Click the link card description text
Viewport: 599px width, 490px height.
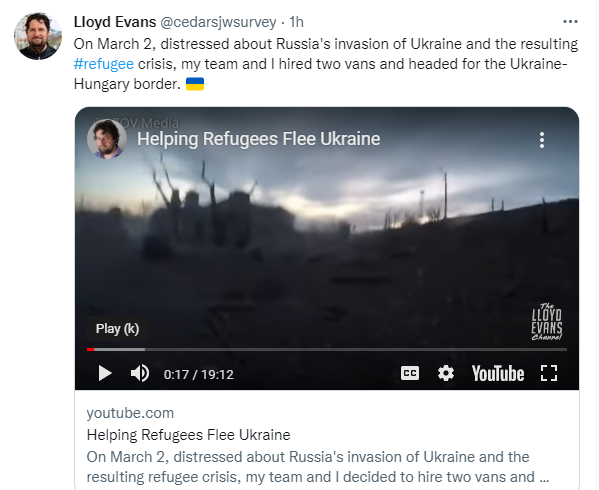(318, 467)
